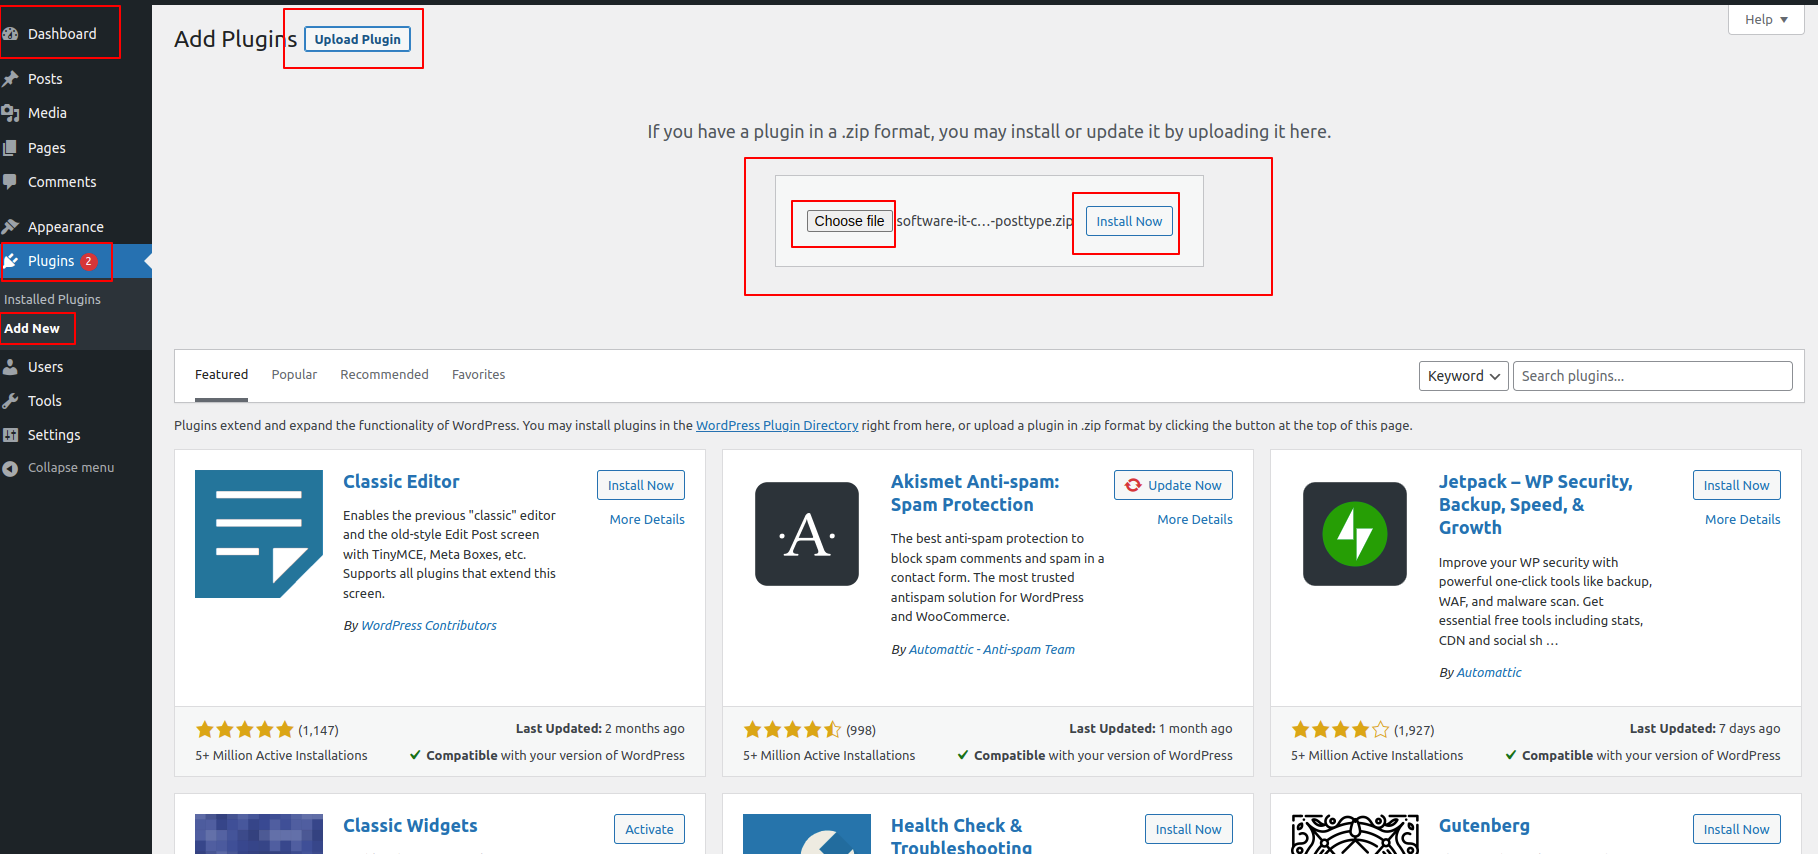Switch to the Recommended plugins tab
Viewport: 1818px width, 854px height.
click(x=384, y=375)
